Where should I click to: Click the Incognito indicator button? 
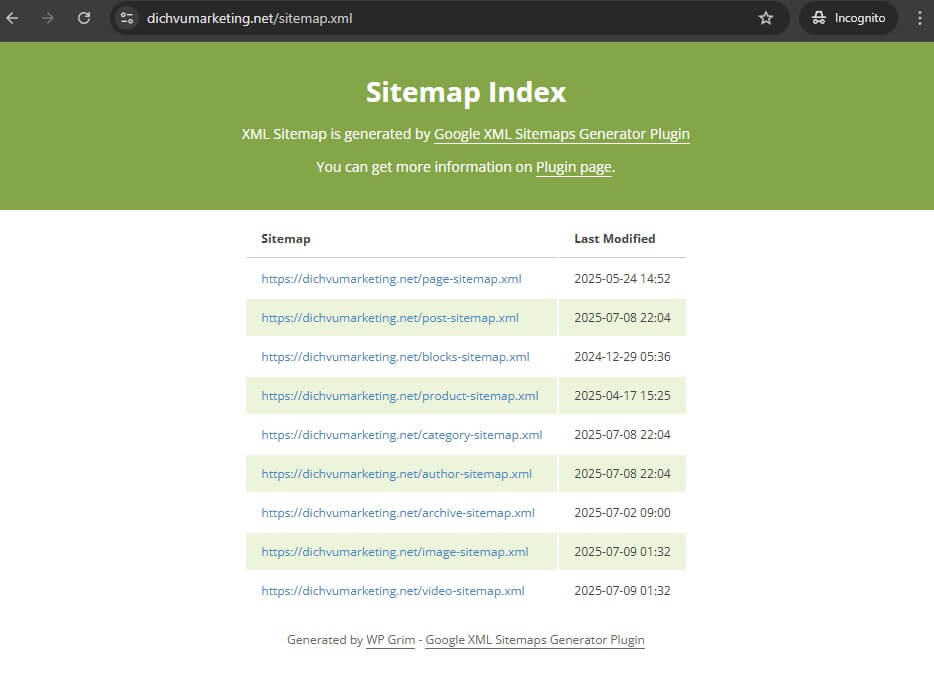pos(848,18)
